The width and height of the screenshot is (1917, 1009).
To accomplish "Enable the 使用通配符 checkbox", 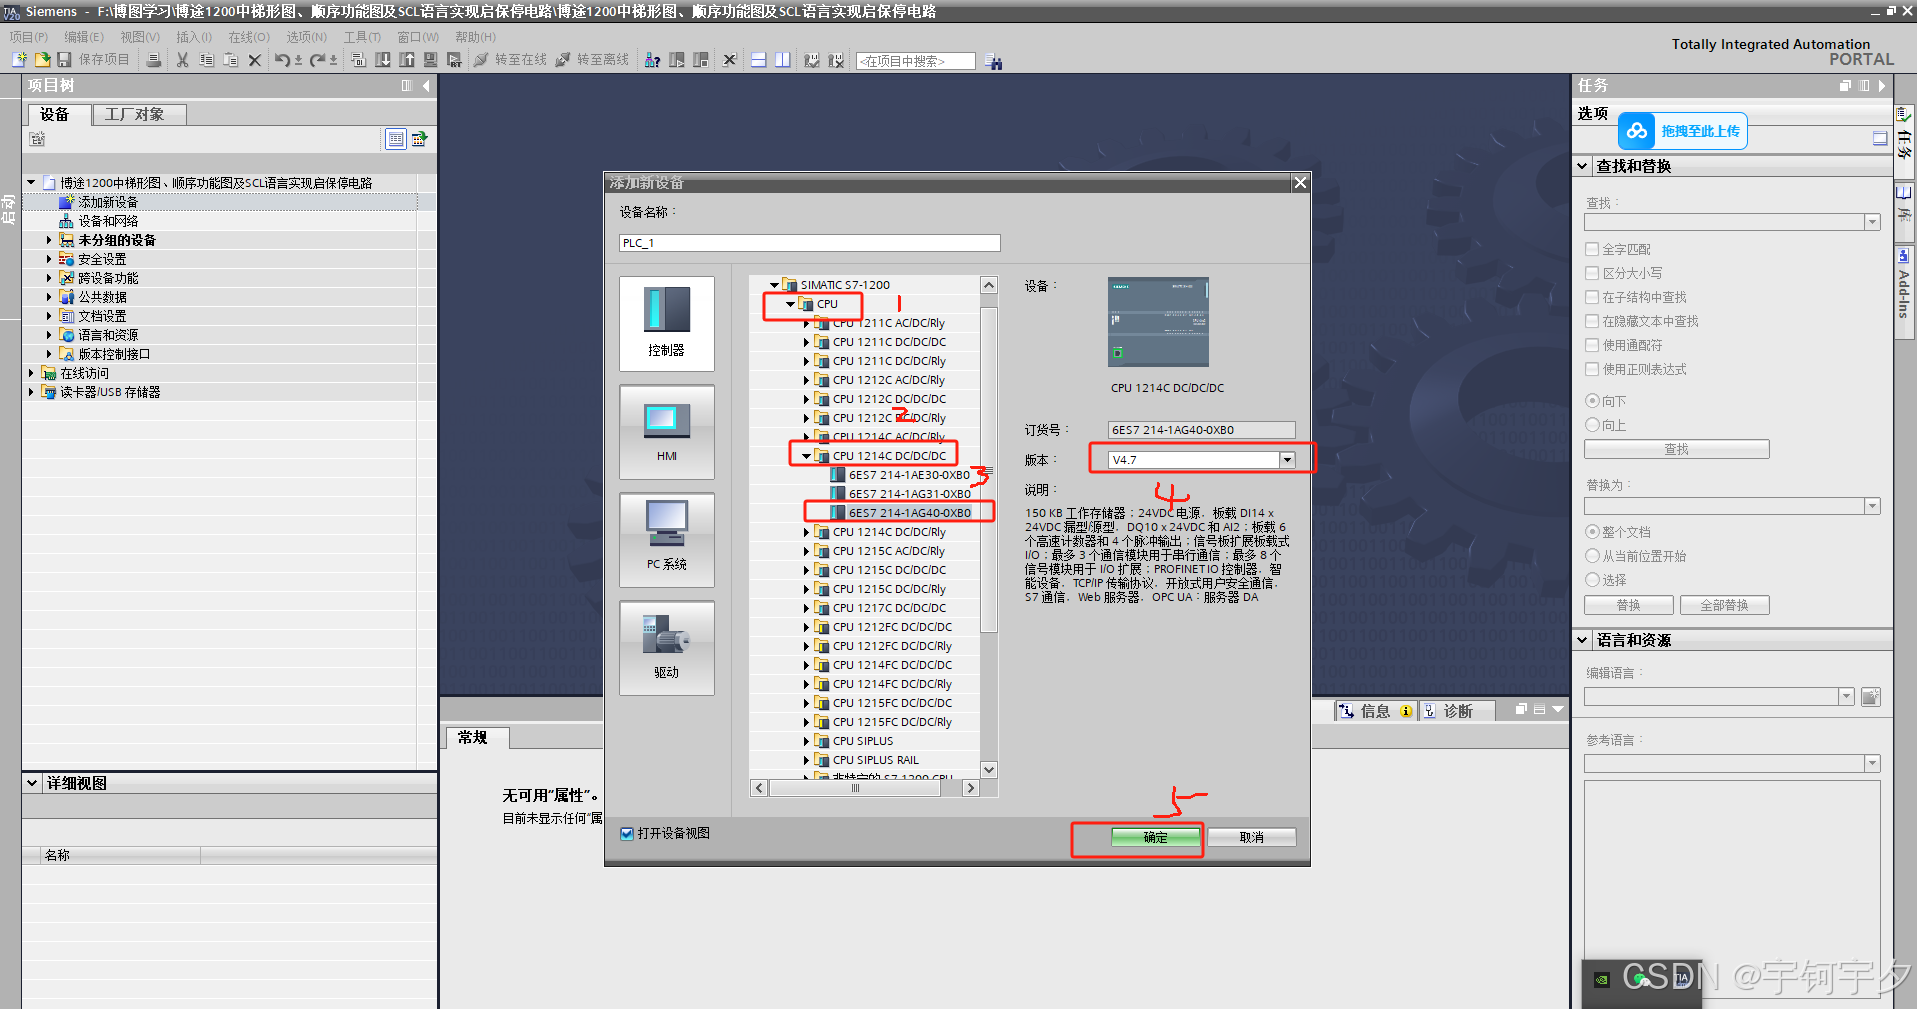I will (x=1592, y=345).
